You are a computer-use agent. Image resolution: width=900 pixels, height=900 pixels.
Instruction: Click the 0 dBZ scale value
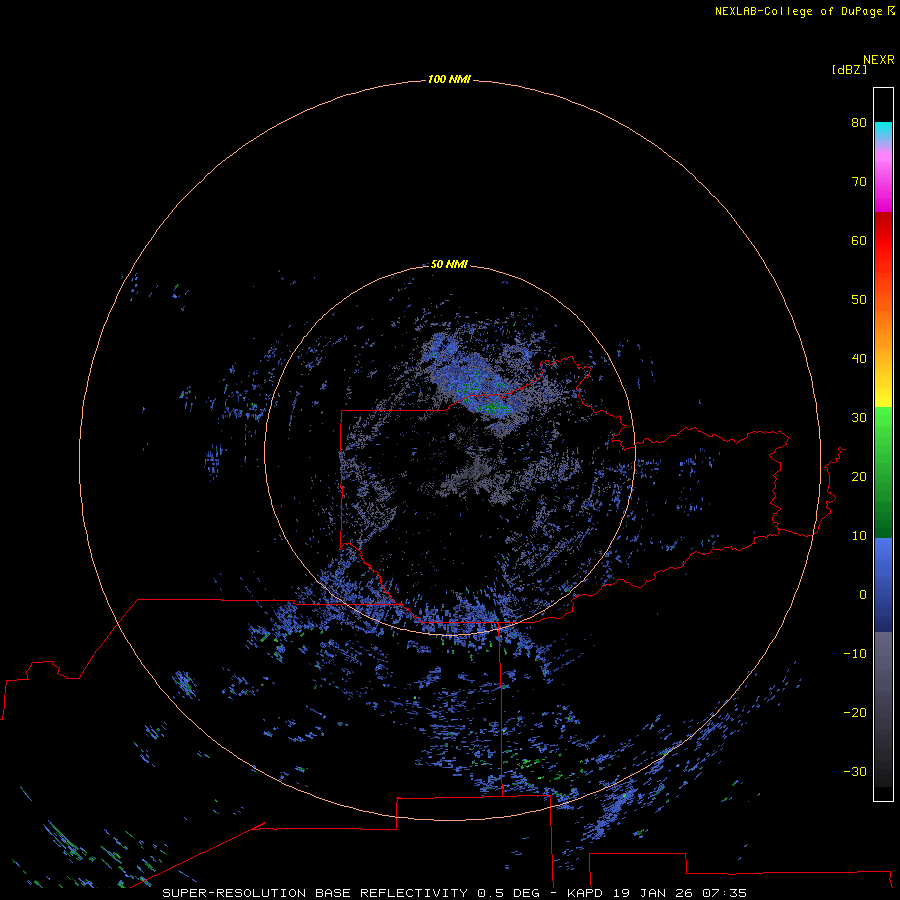click(863, 595)
